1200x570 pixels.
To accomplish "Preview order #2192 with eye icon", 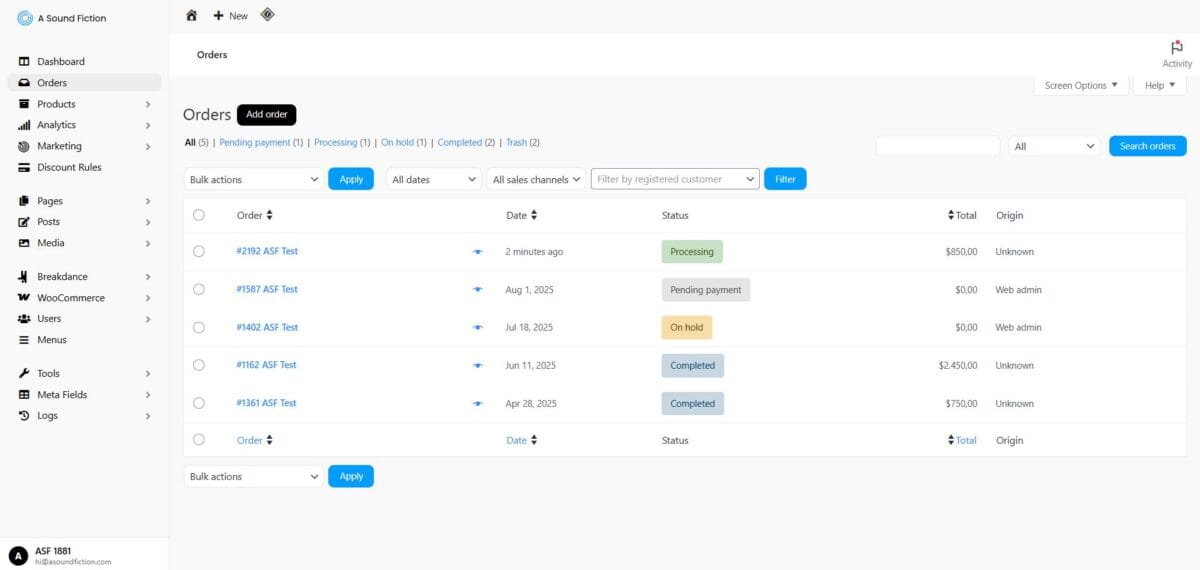I will tap(478, 252).
